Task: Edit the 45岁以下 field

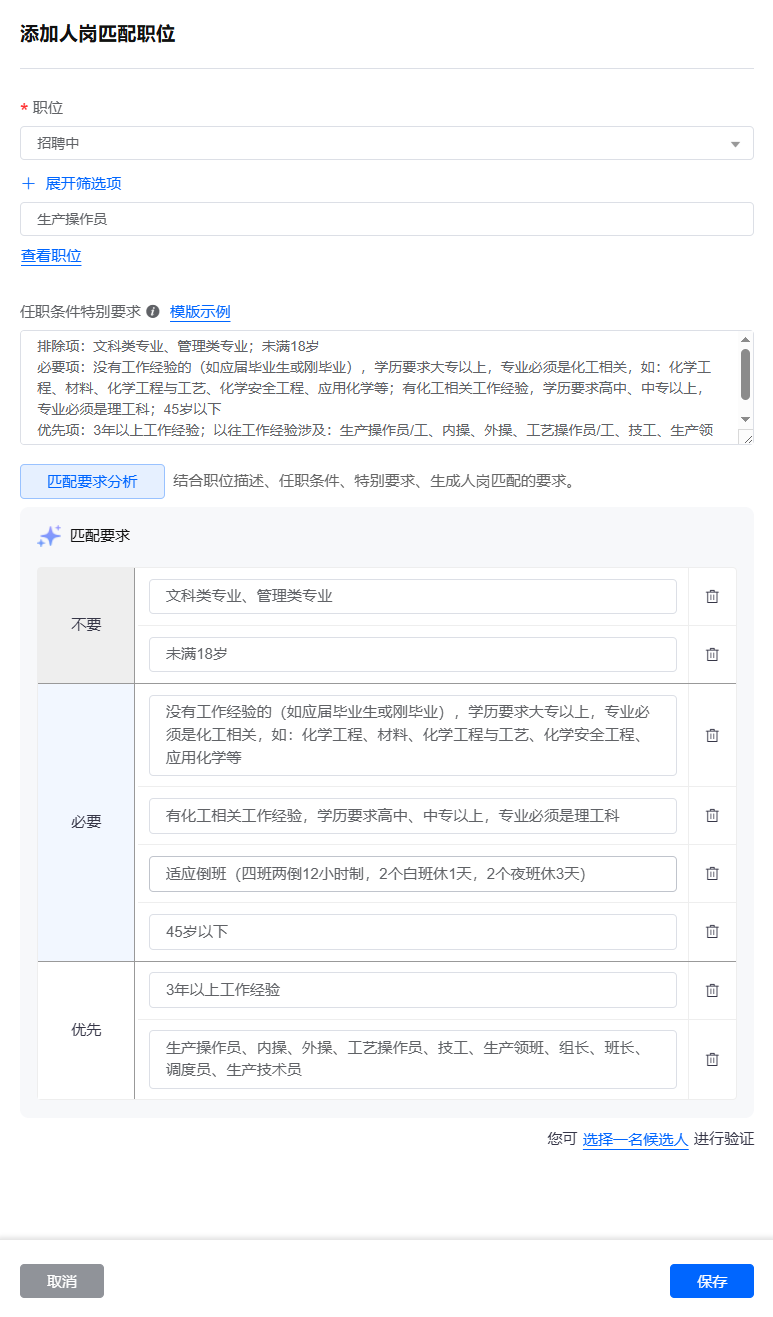Action: tap(413, 931)
